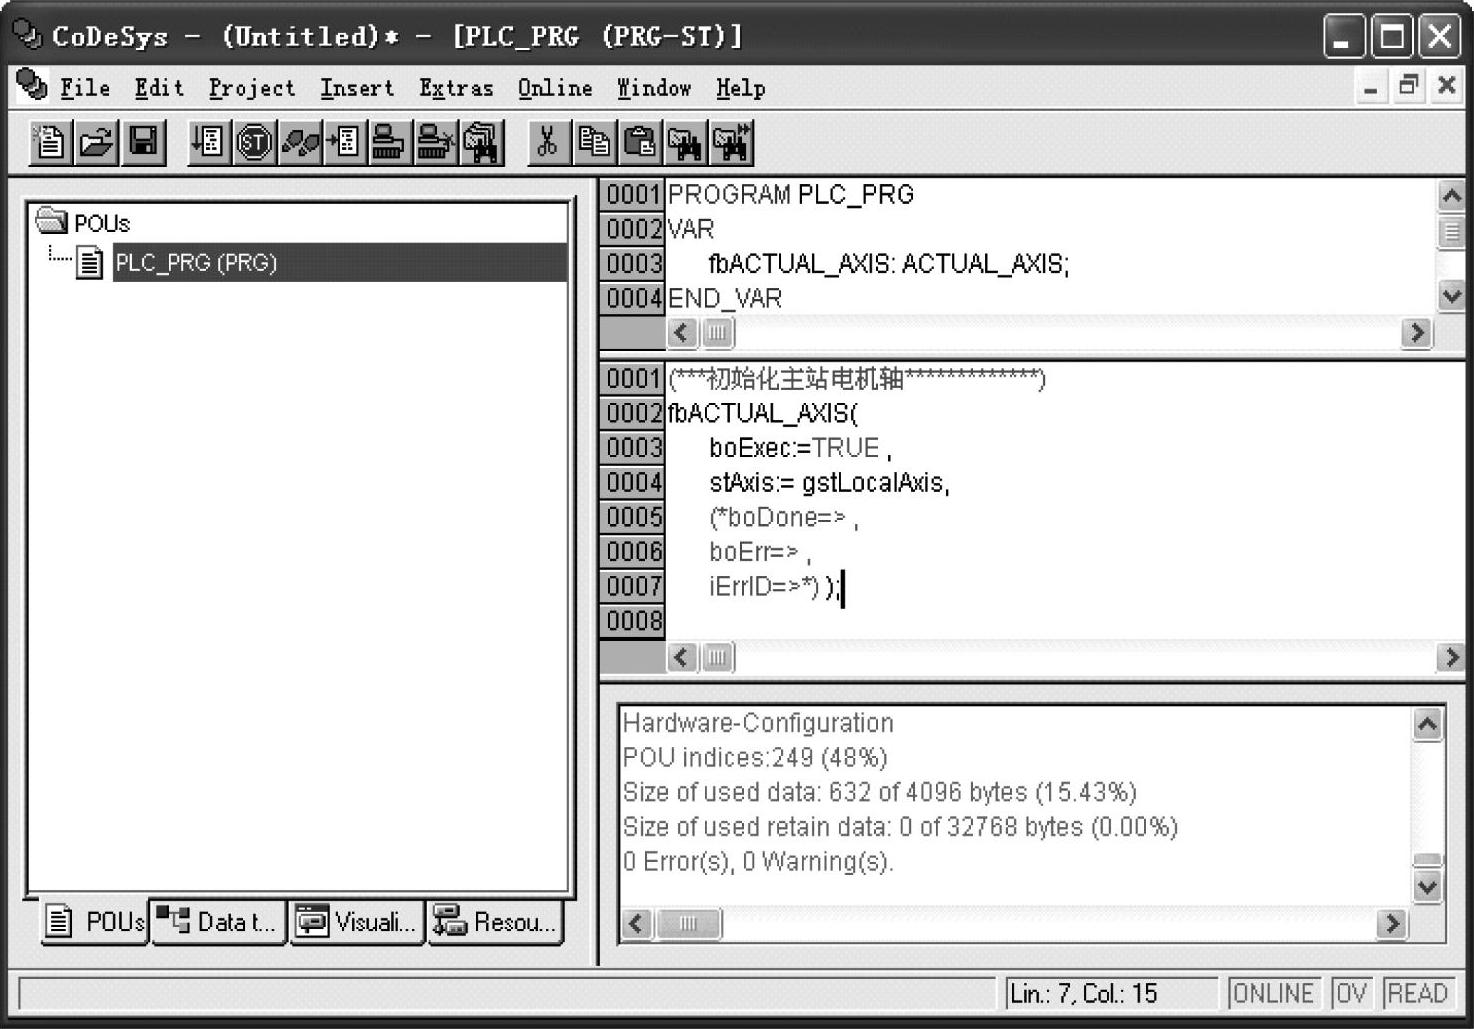Screen dimensions: 1474x1029
Task: Toggle a breakpoint using the toolbar icon
Action: coord(345,142)
